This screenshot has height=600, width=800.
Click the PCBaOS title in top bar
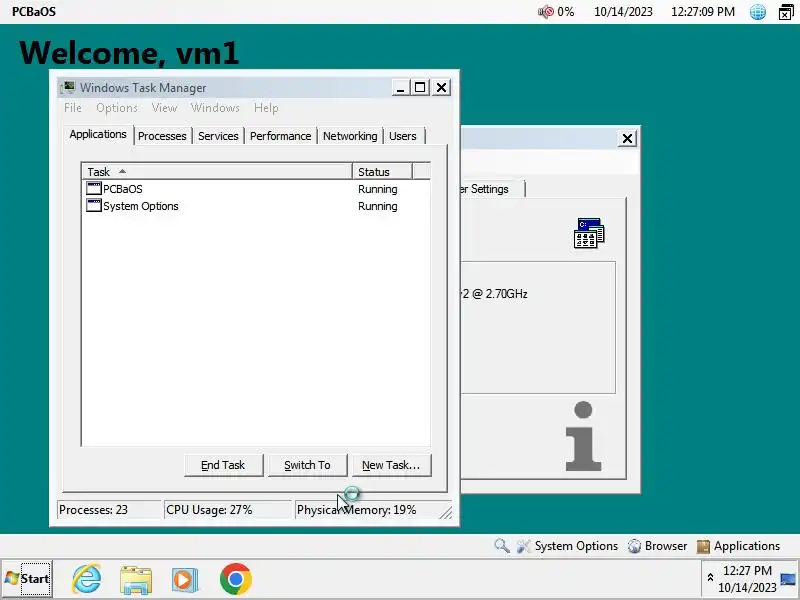click(34, 12)
